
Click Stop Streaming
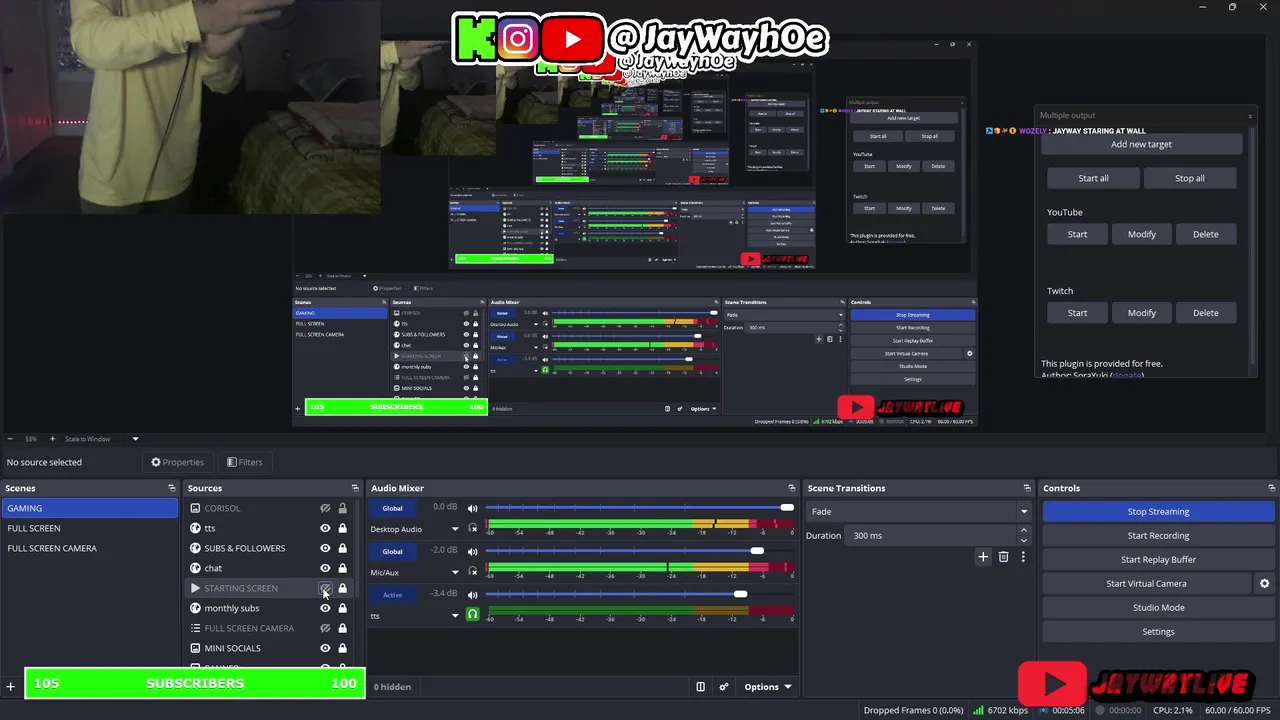(1158, 511)
